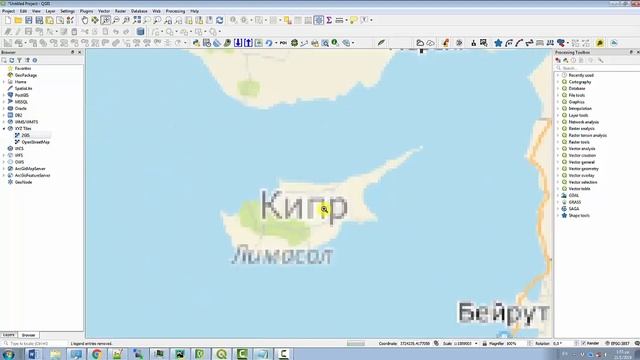Click the POI plugin icon
Viewport: 640px width, 360px height.
pos(283,43)
